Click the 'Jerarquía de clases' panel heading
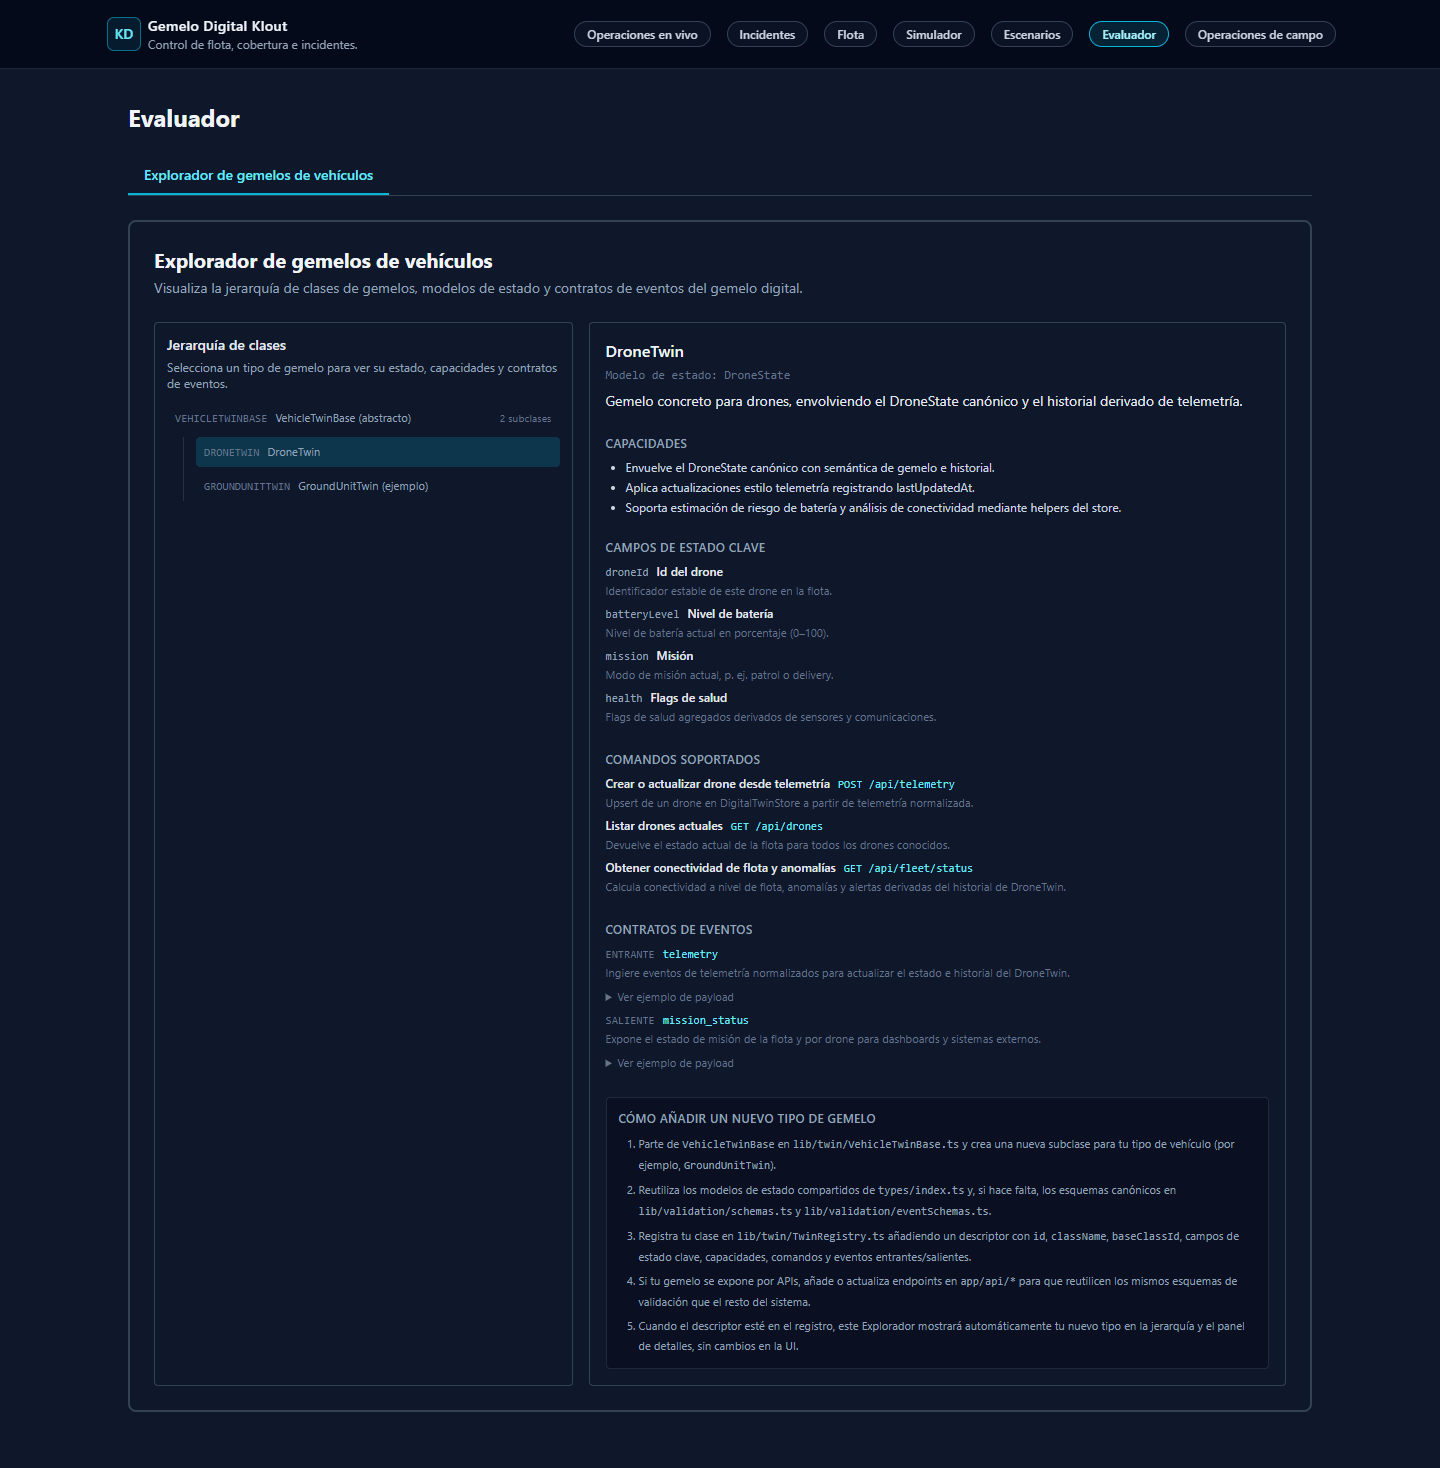This screenshot has height=1468, width=1440. (227, 346)
